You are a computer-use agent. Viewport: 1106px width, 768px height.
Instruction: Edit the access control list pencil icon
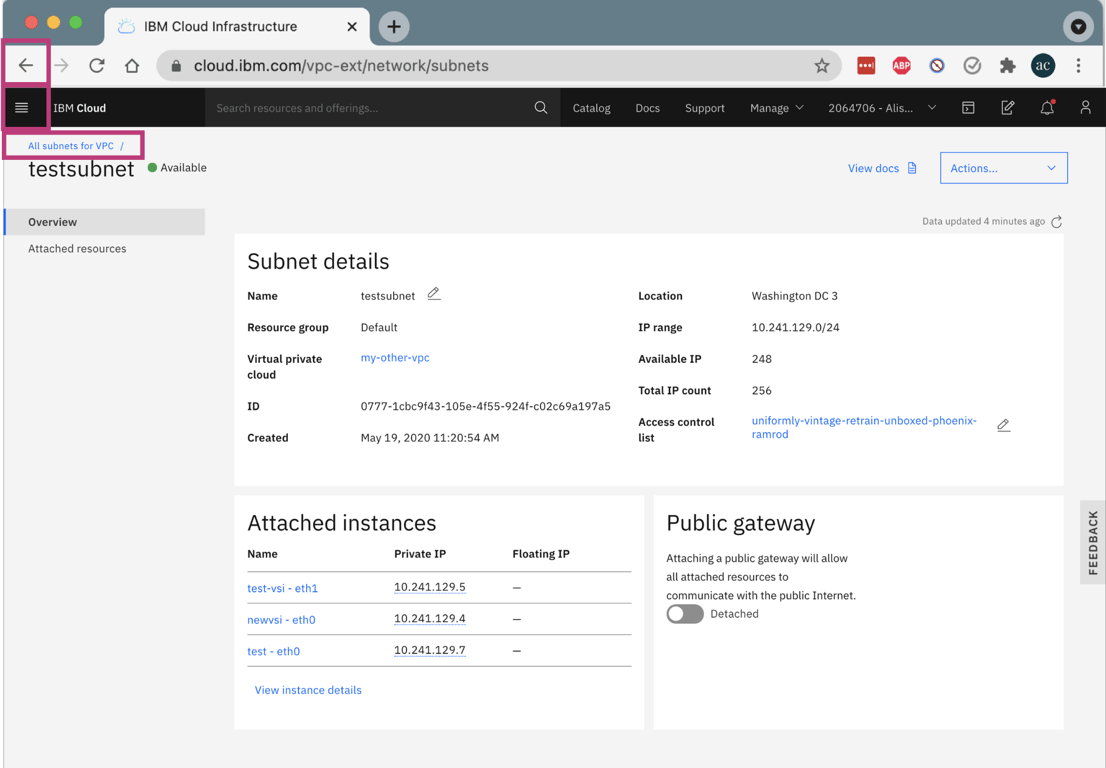pyautogui.click(x=1004, y=425)
